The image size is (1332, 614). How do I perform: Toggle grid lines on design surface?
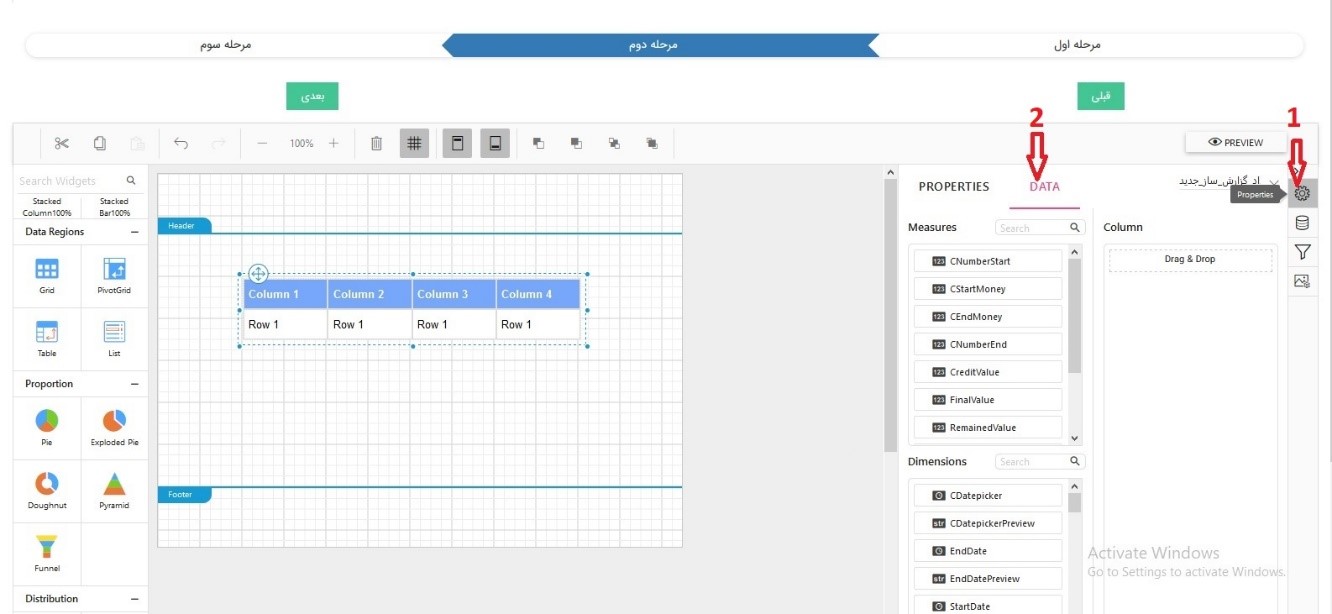(414, 143)
